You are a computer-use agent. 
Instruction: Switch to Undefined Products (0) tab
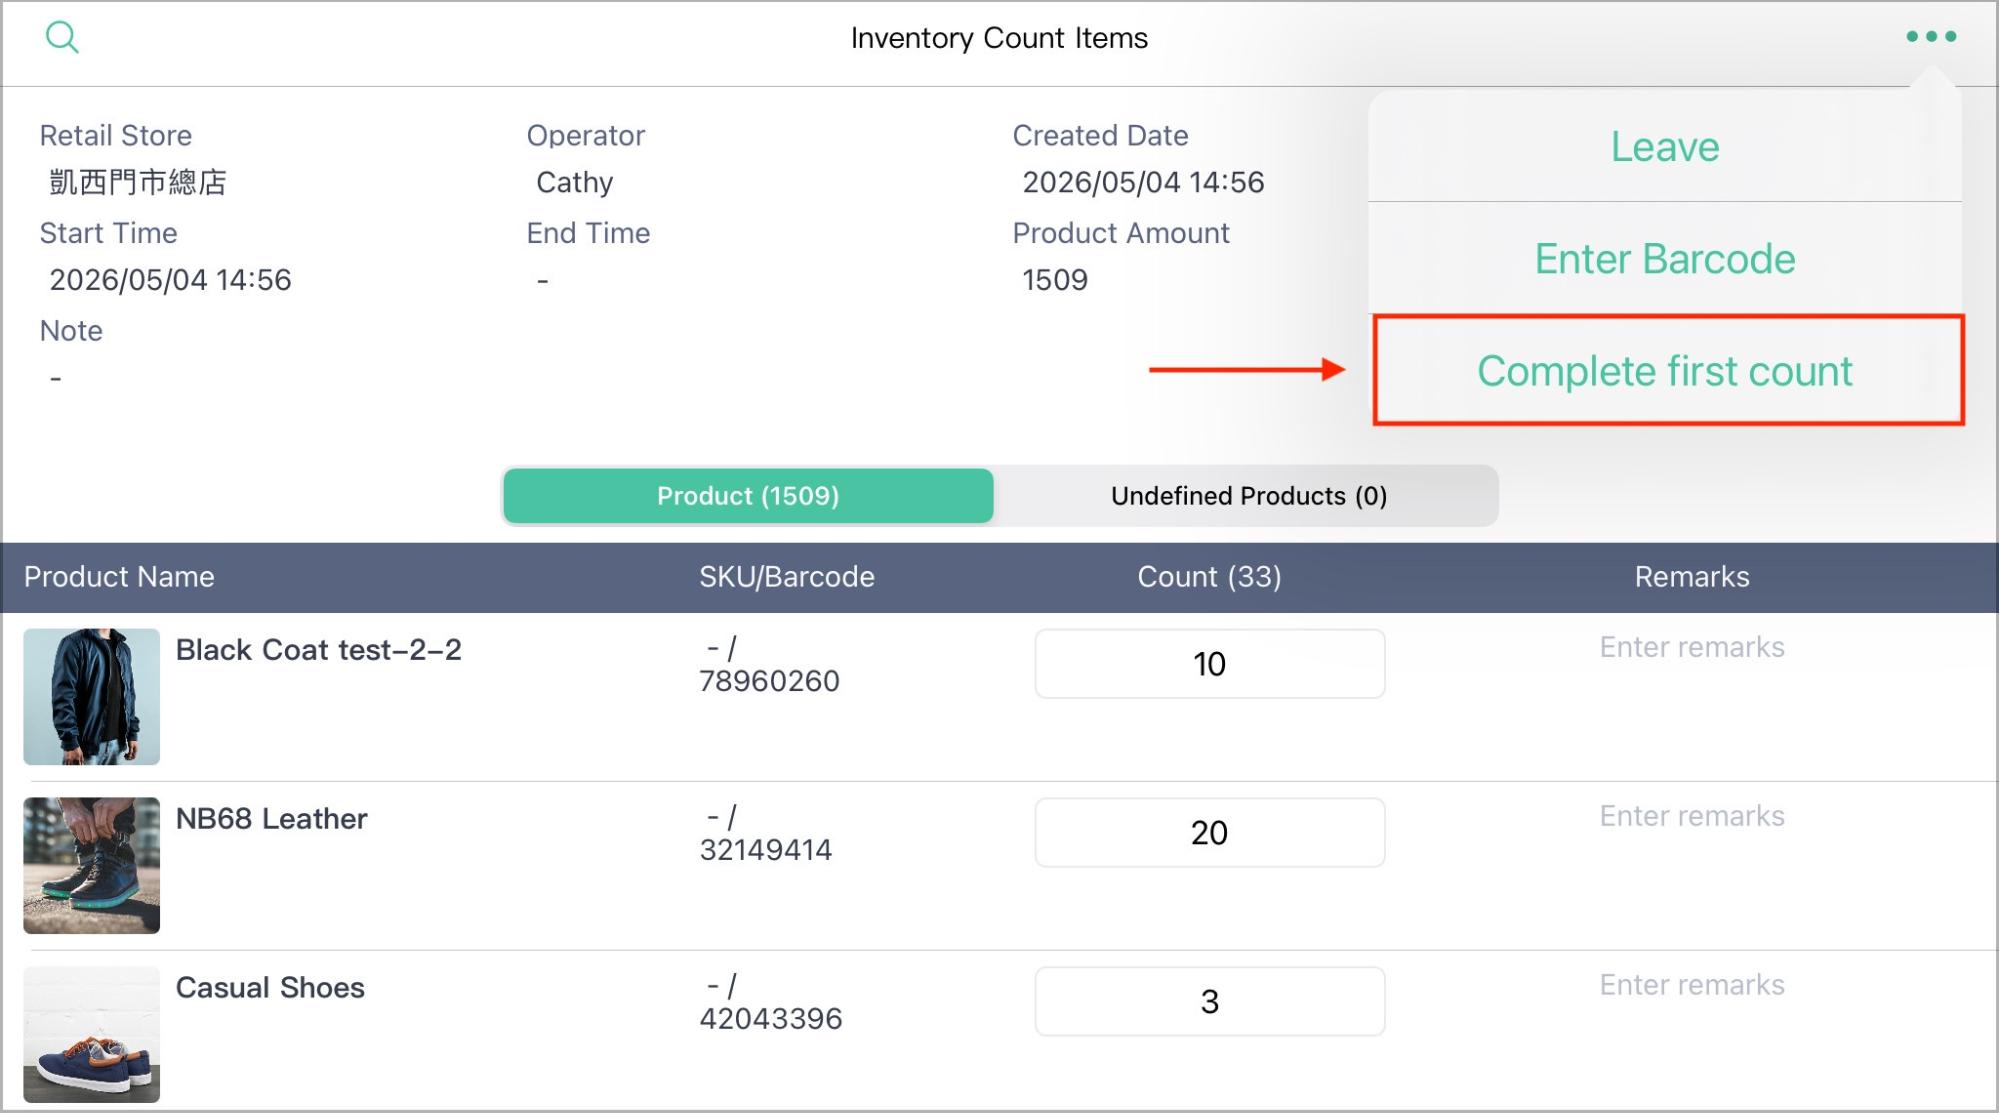click(1248, 496)
